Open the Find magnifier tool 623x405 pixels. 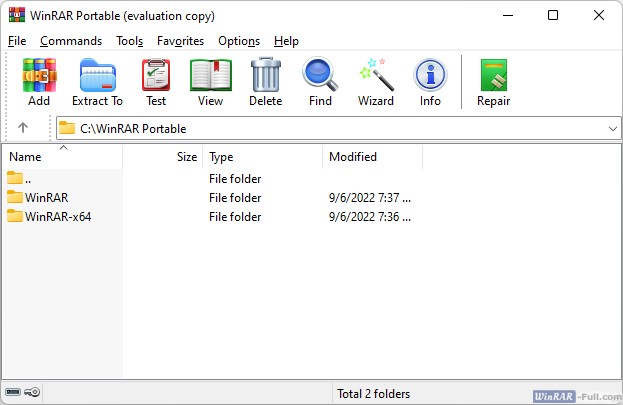pyautogui.click(x=320, y=81)
